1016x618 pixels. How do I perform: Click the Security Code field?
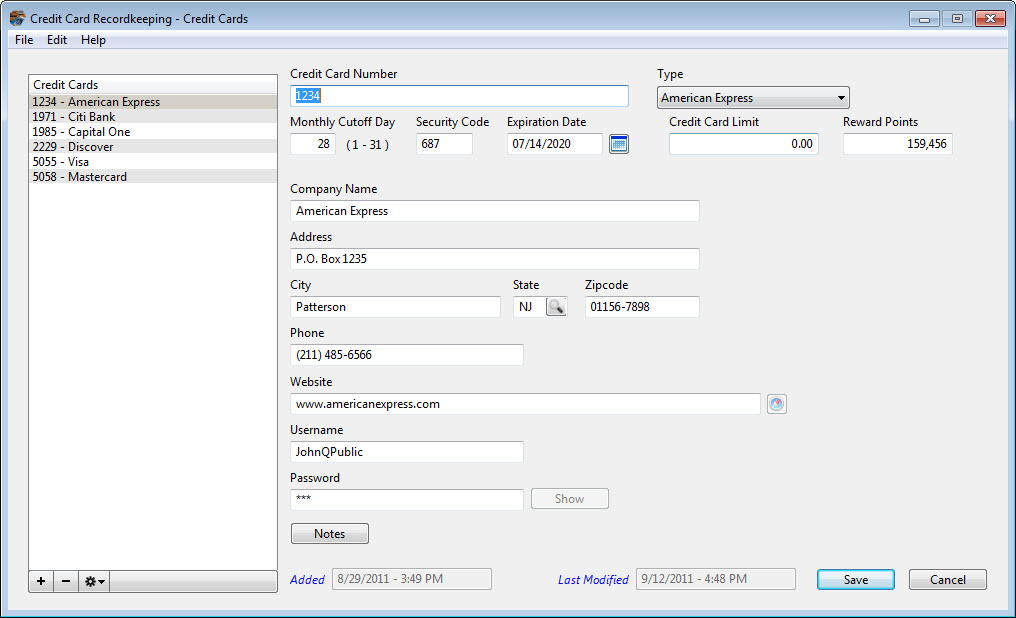tap(444, 144)
